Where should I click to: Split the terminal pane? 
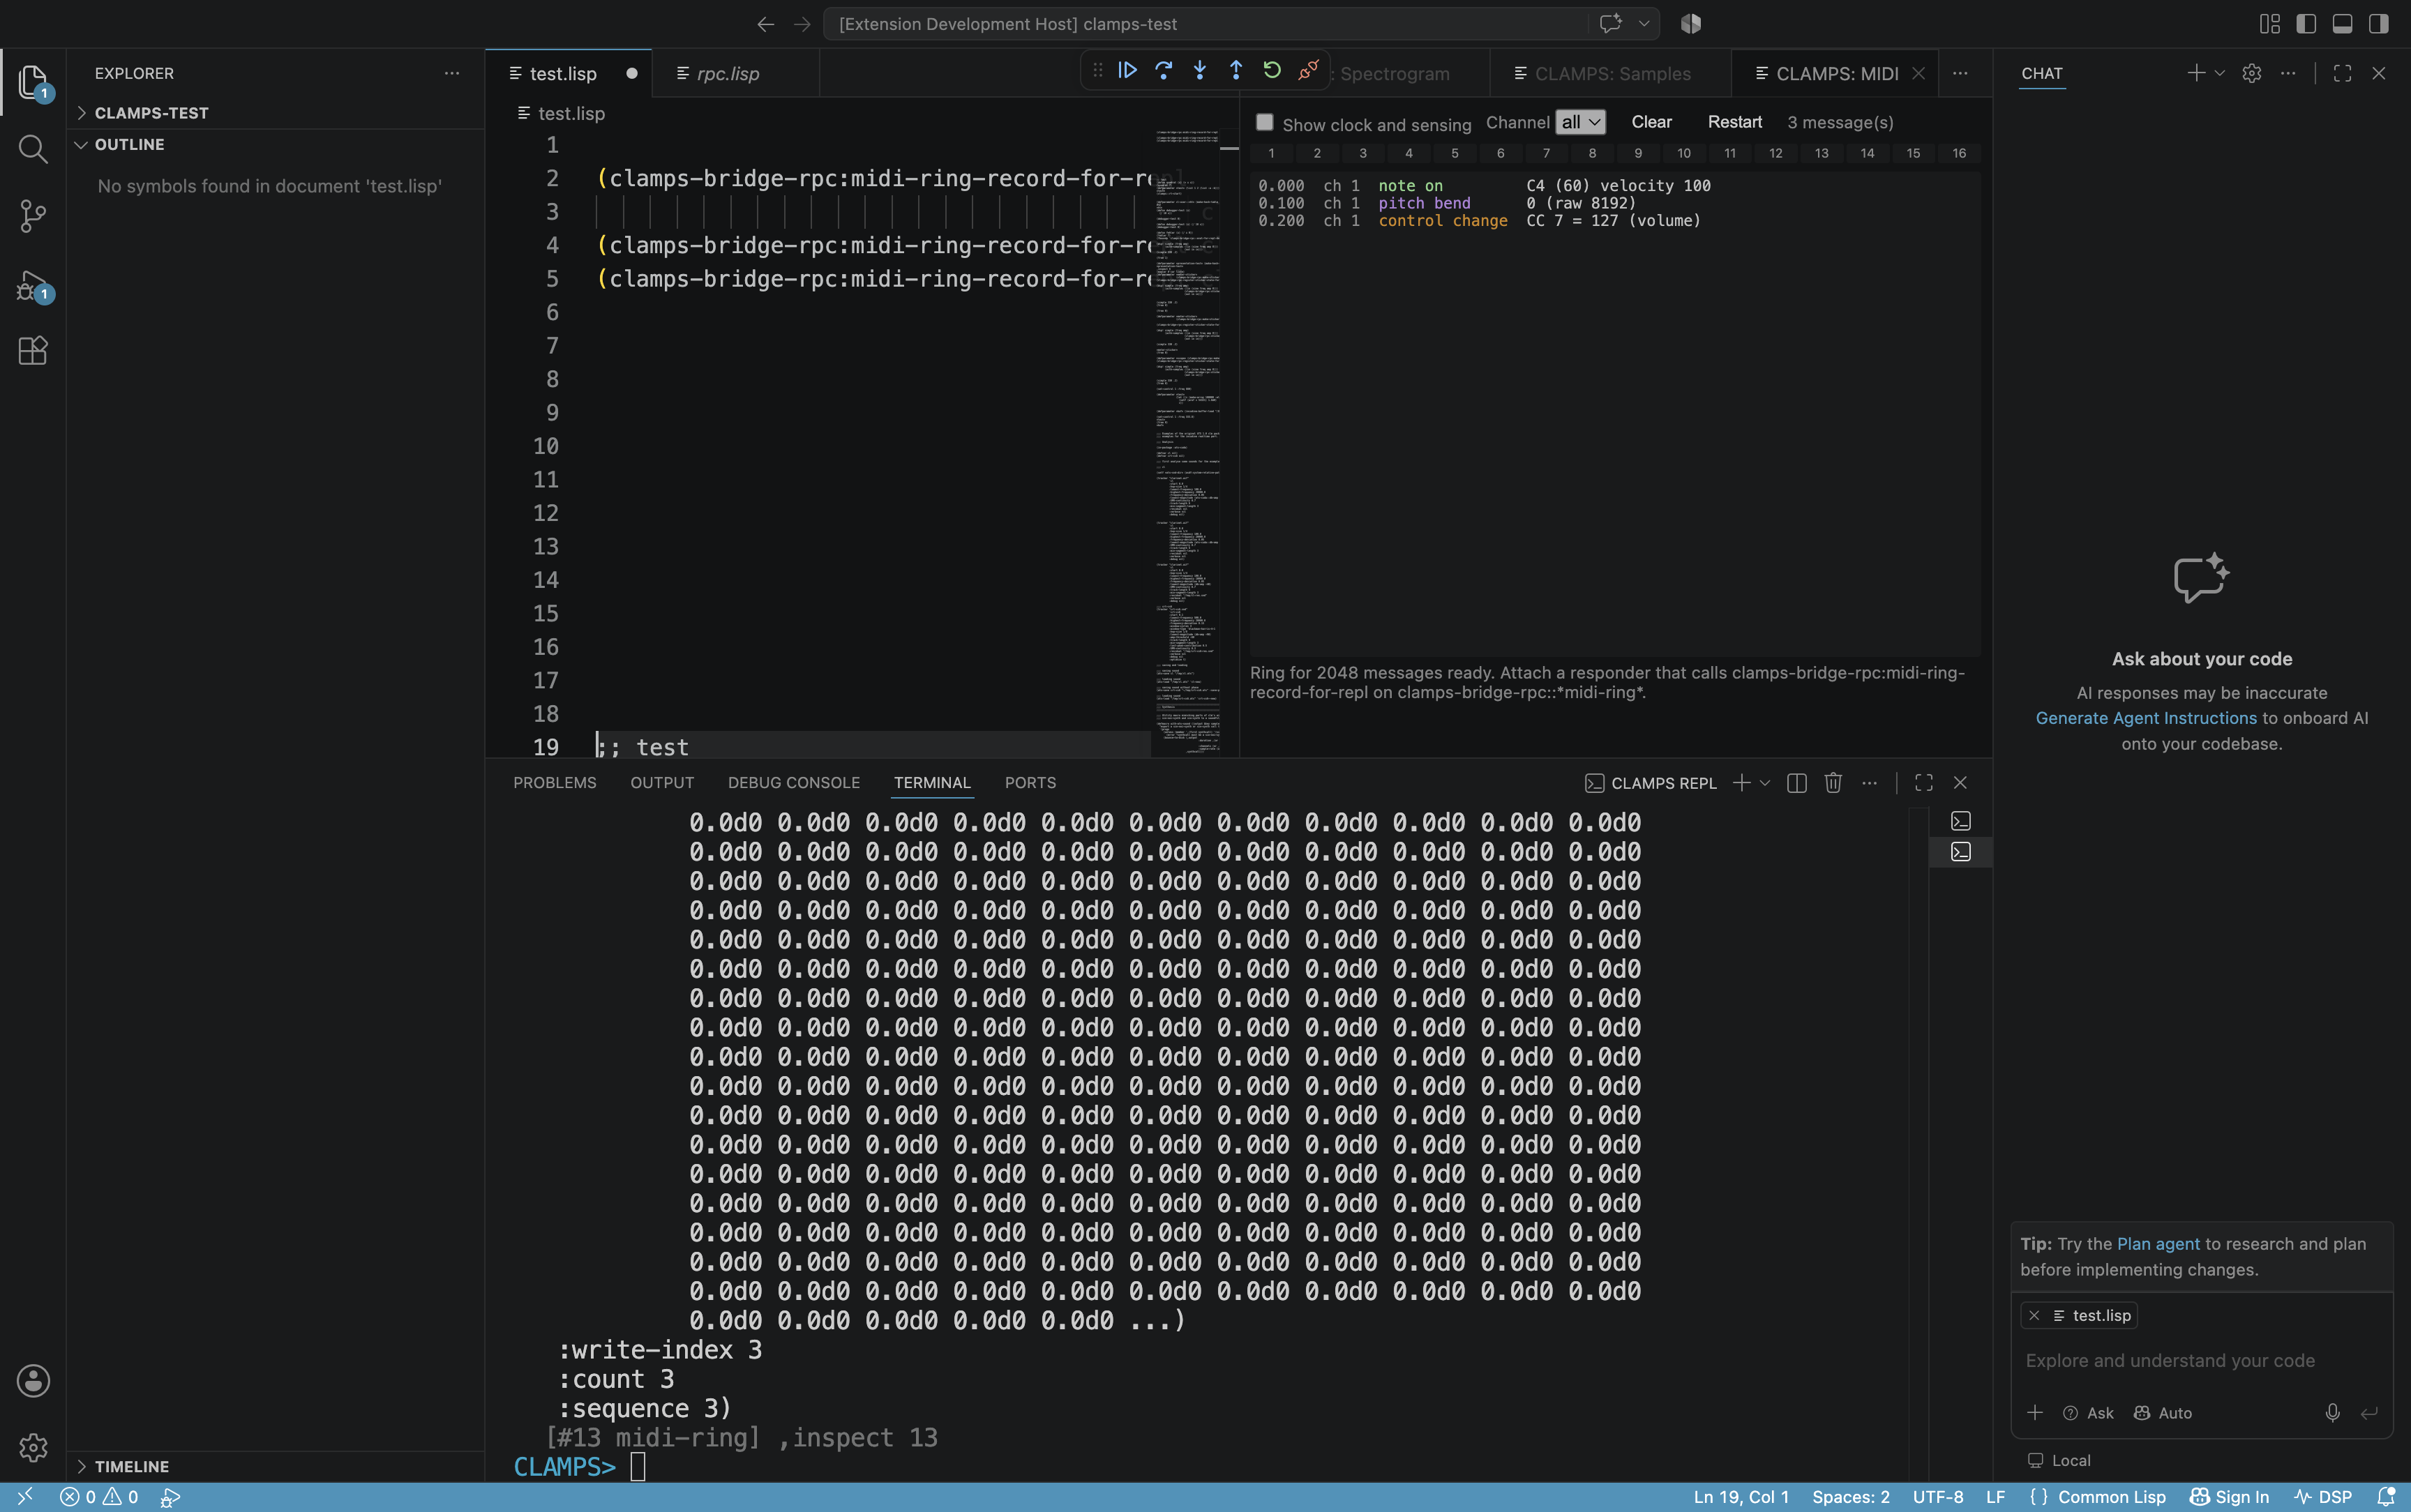pos(1796,783)
